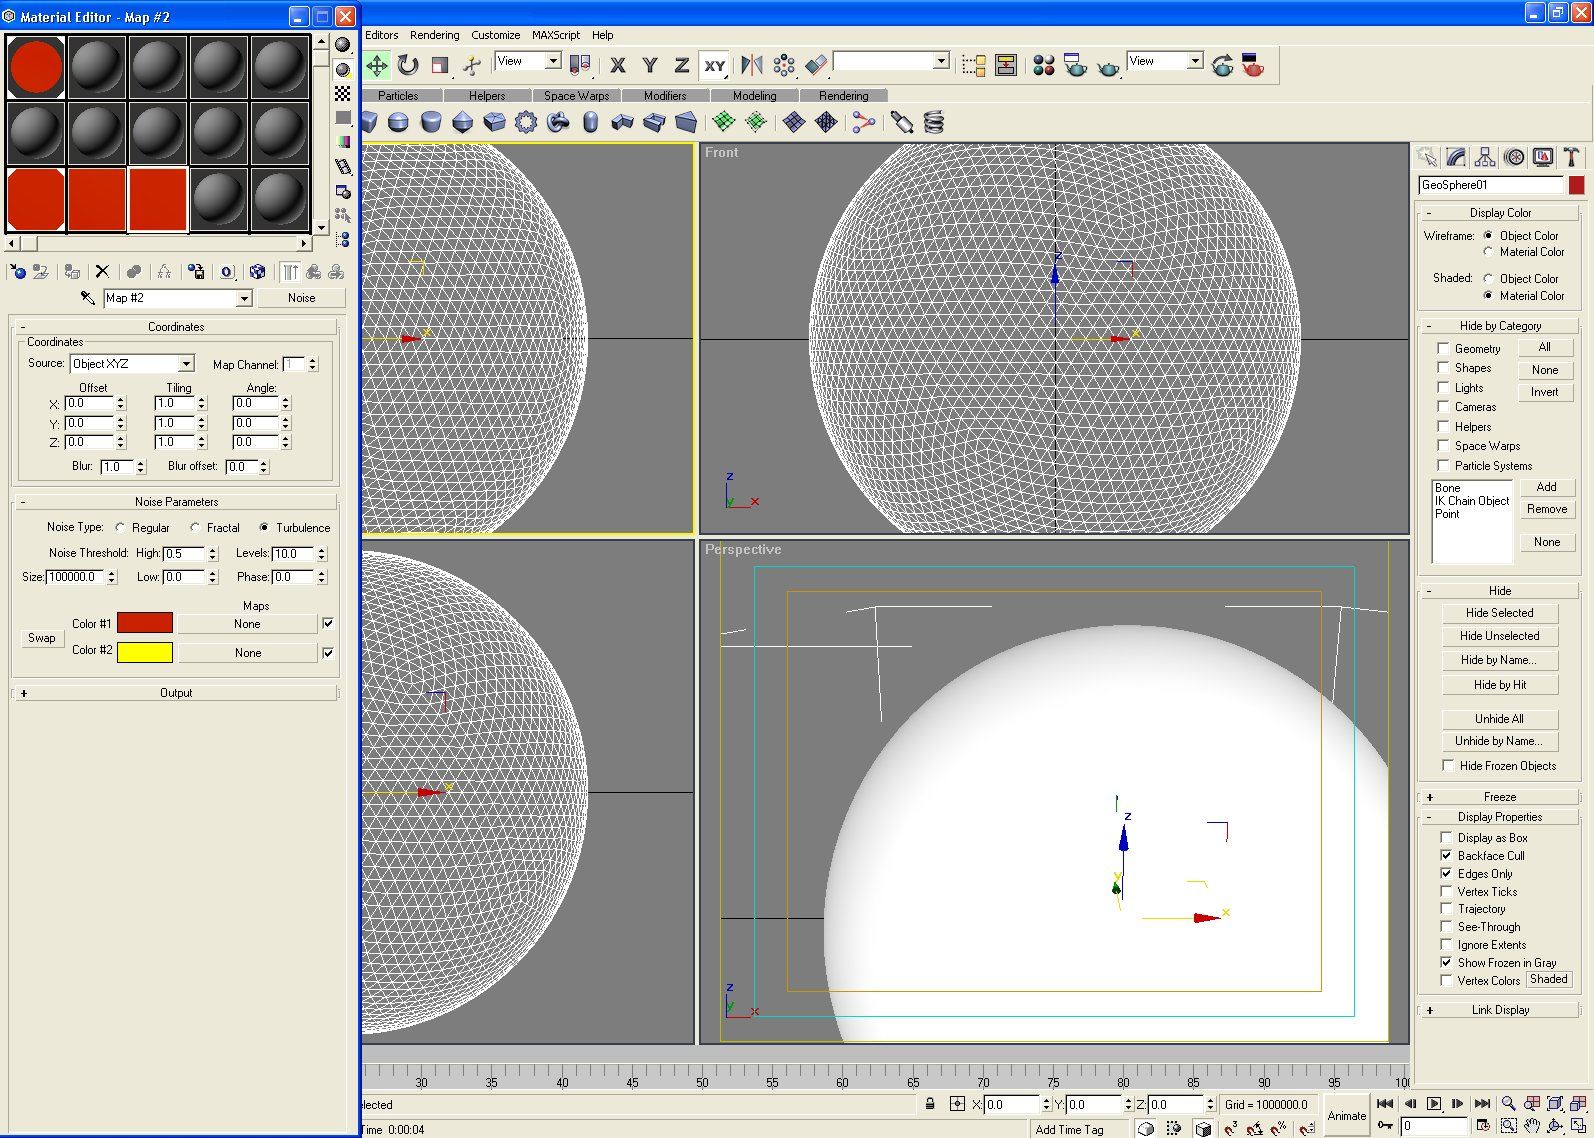Pick material from object eyedropper
The width and height of the screenshot is (1594, 1138).
[x=88, y=298]
